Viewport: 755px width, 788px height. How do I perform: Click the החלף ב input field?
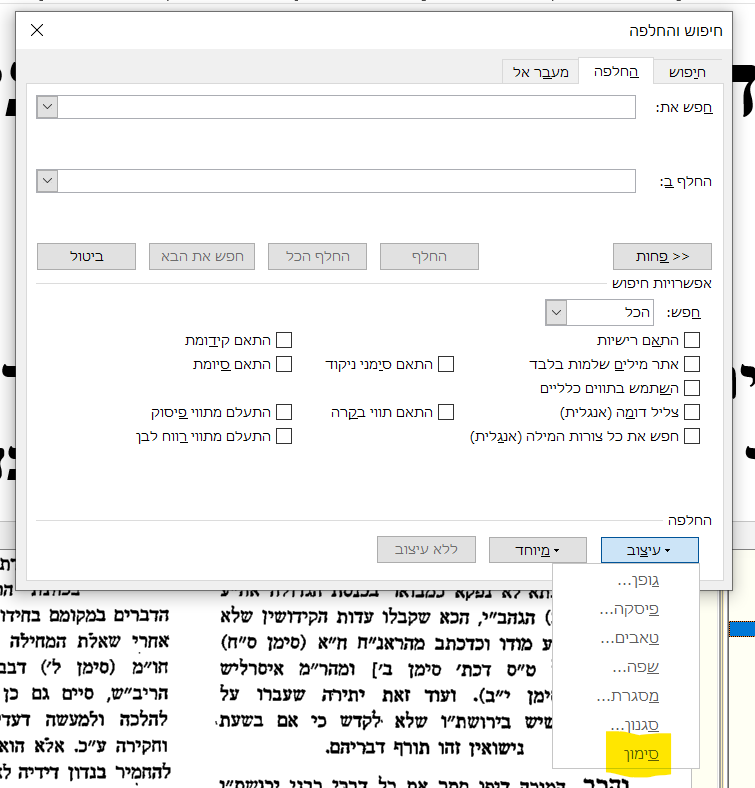click(x=346, y=181)
